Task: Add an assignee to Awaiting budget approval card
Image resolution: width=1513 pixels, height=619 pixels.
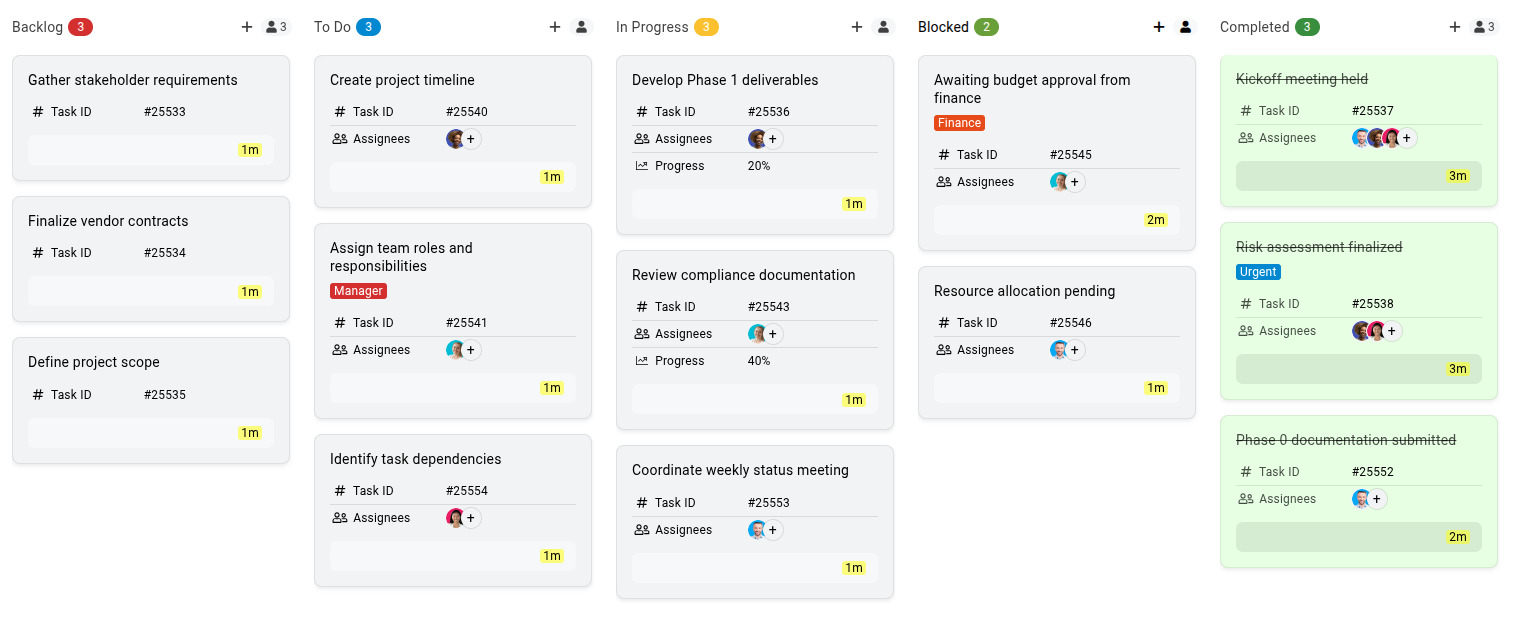Action: [x=1074, y=182]
